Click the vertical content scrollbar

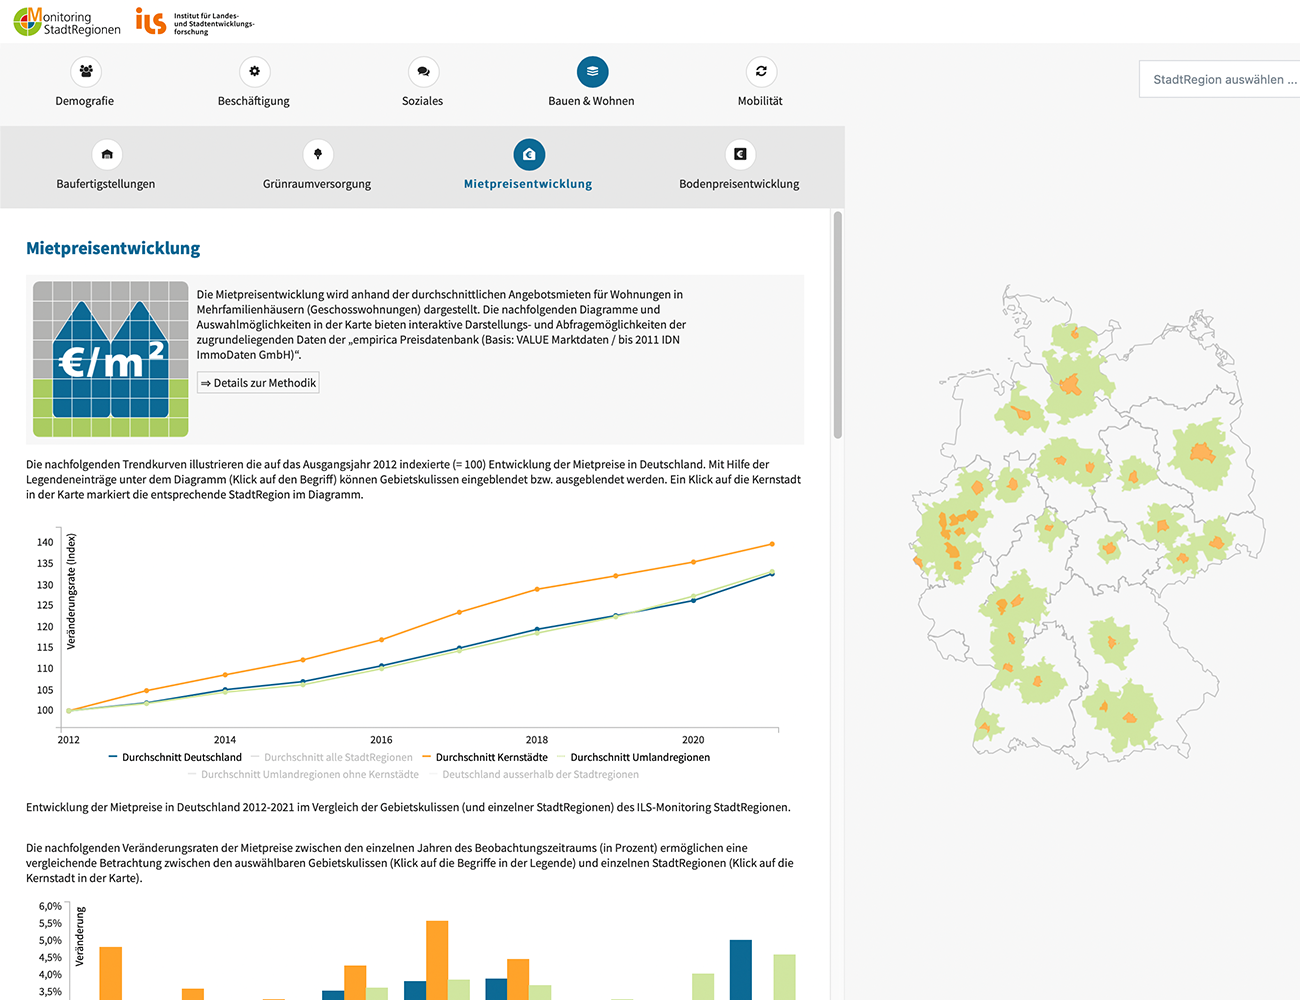click(838, 325)
